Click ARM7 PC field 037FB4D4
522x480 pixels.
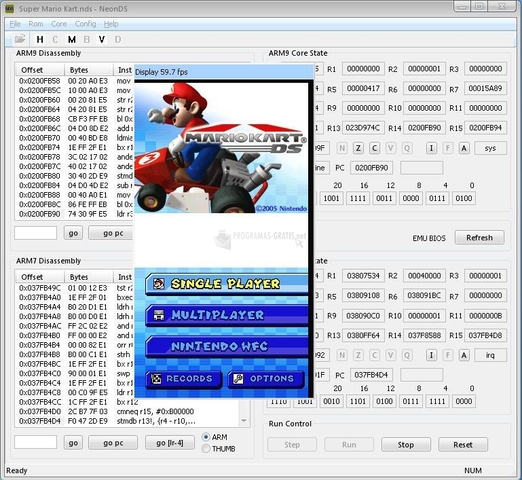pyautogui.click(x=371, y=375)
